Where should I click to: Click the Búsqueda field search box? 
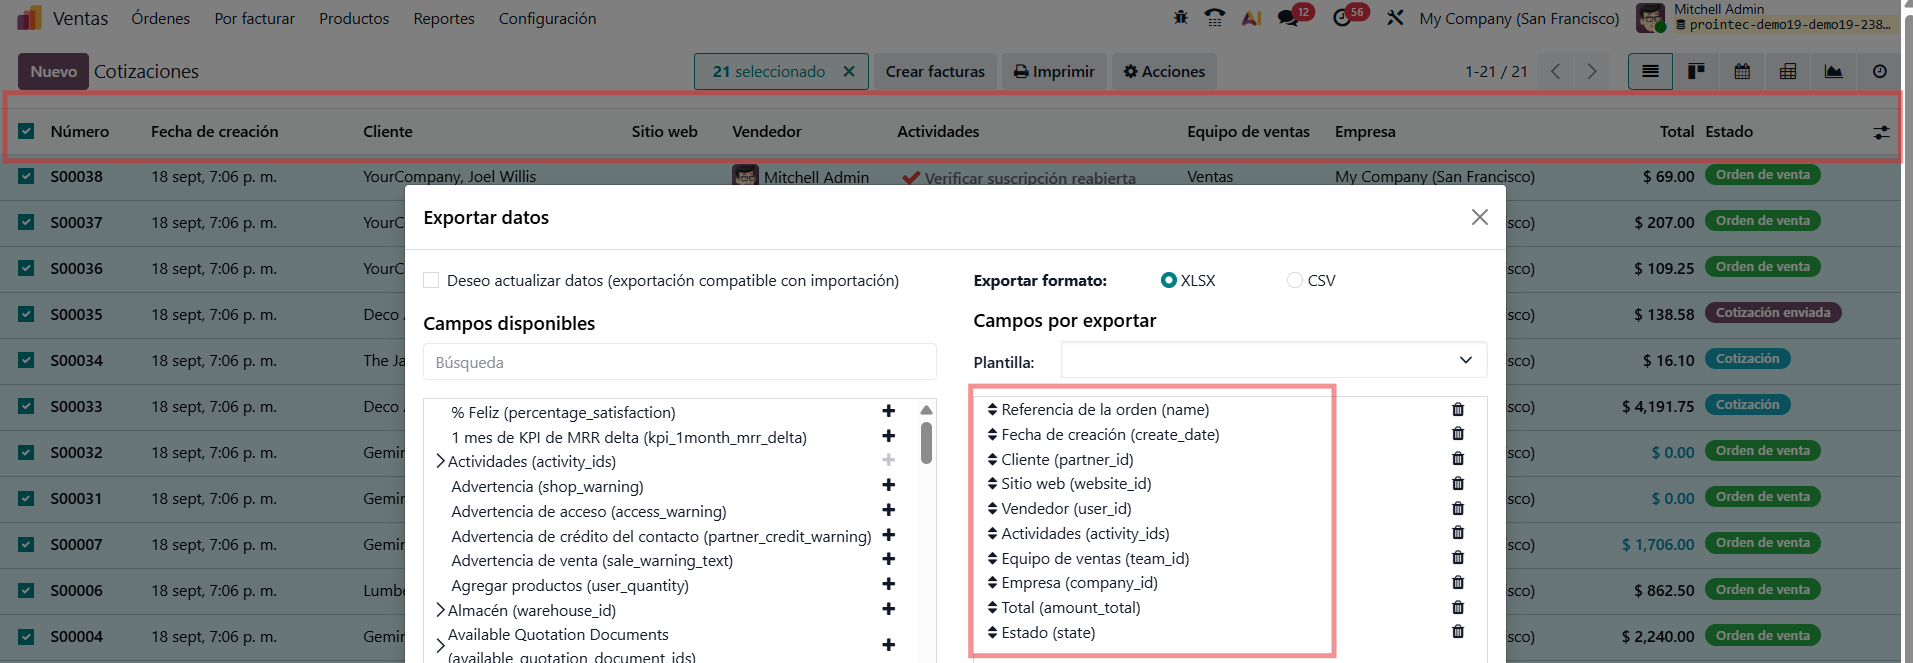coord(679,362)
